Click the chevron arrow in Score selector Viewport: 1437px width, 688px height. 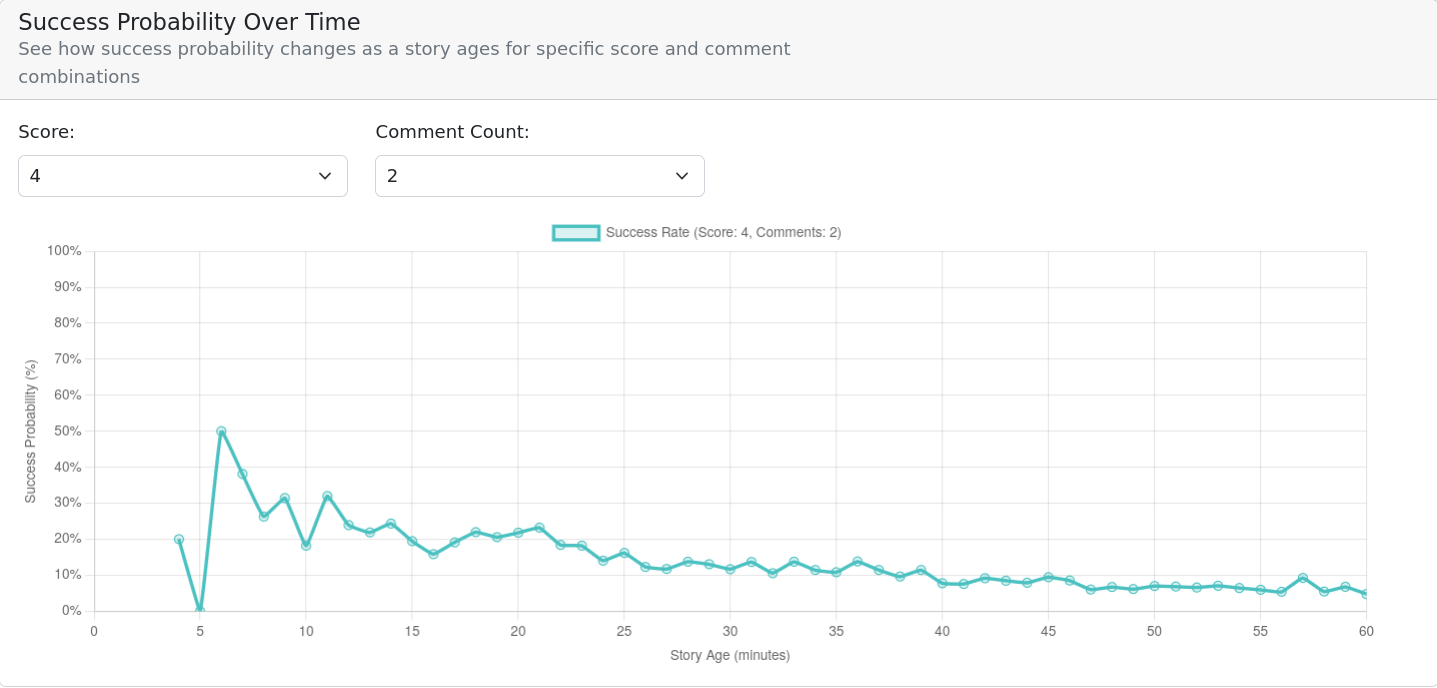pyautogui.click(x=325, y=176)
